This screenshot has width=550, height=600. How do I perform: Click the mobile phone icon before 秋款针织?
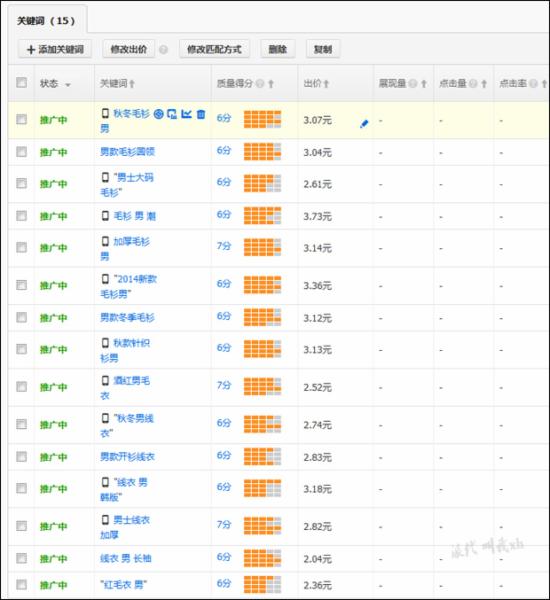point(105,342)
